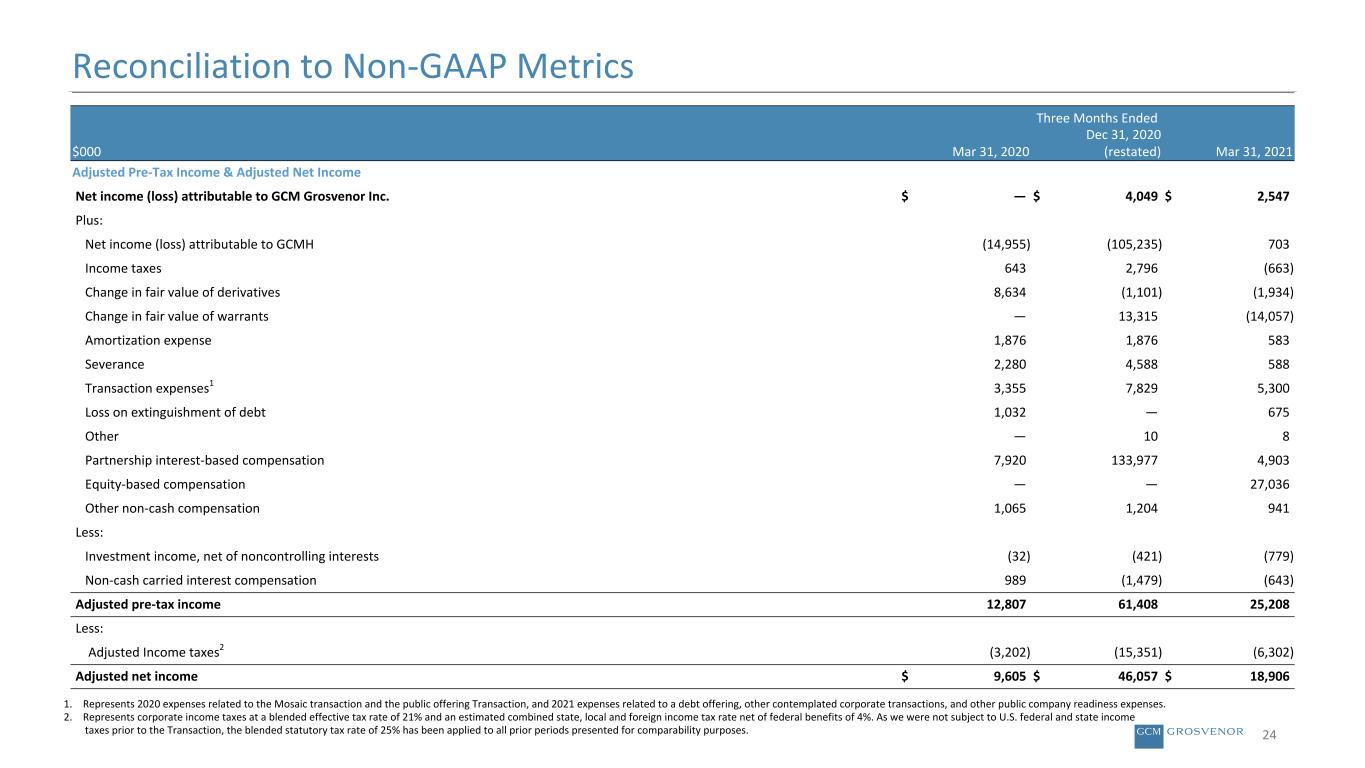
Task: Select the value 4,049 in the net income row
Action: [1140, 196]
